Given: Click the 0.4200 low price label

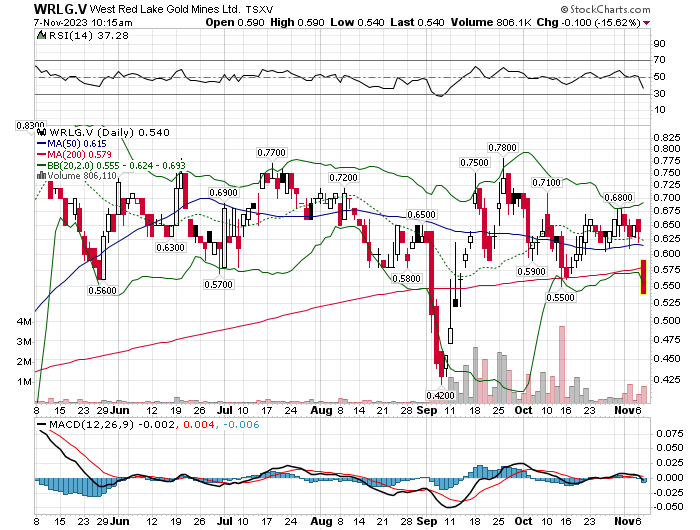Looking at the screenshot, I should [440, 395].
